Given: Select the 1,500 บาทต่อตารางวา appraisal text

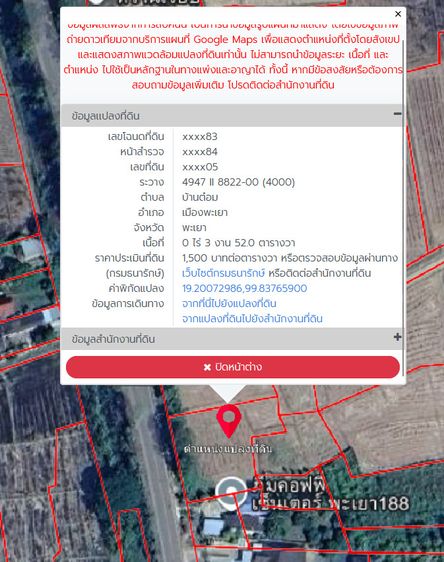Looking at the screenshot, I should 229,258.
